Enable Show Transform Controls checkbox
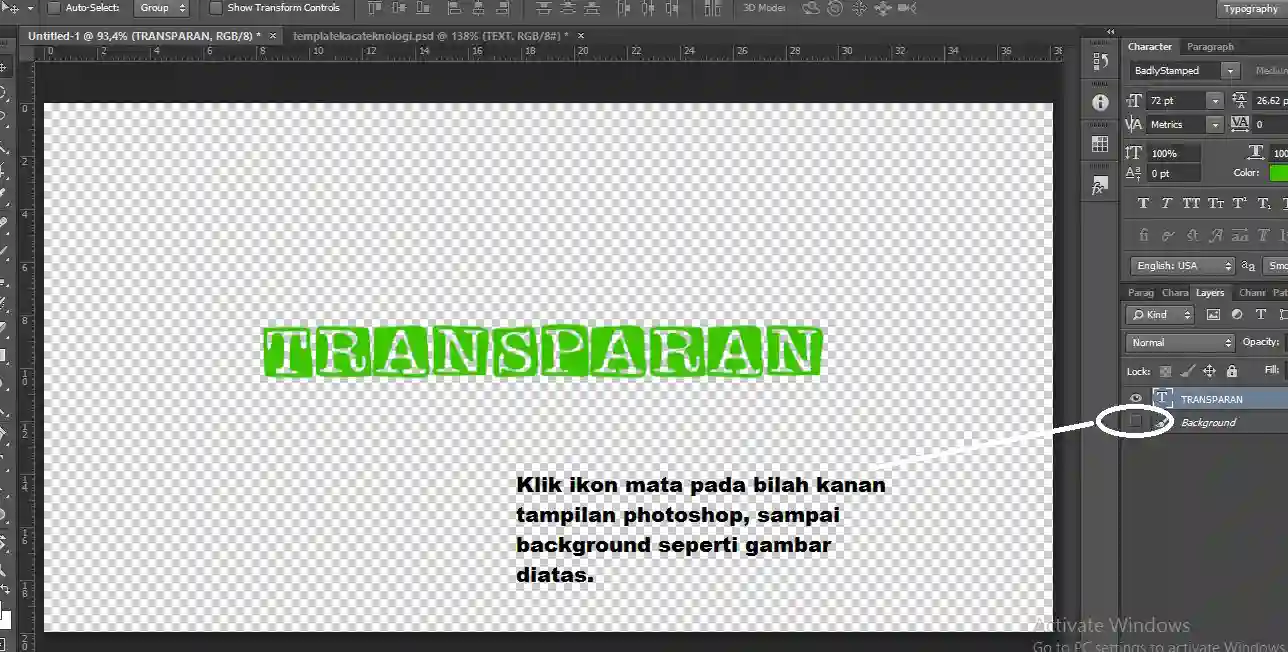This screenshot has width=1288, height=652. [x=215, y=8]
